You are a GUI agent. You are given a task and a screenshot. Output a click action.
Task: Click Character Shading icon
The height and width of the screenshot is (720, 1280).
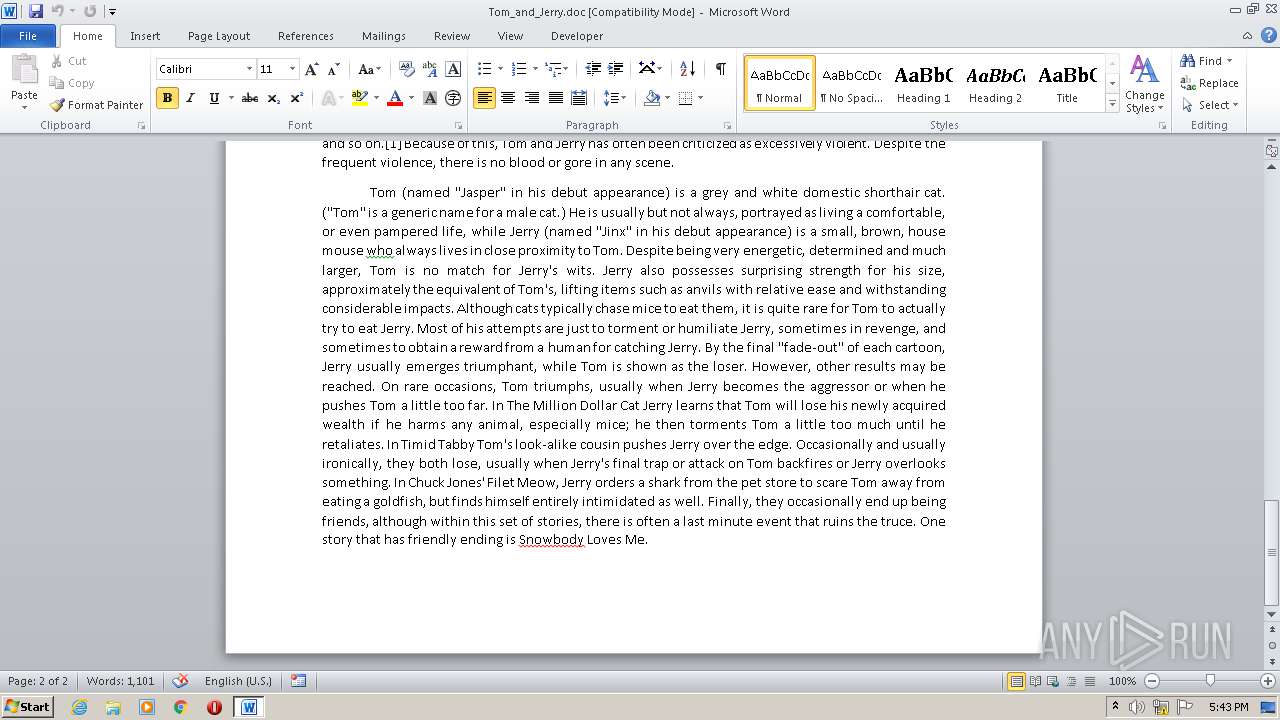(x=430, y=98)
